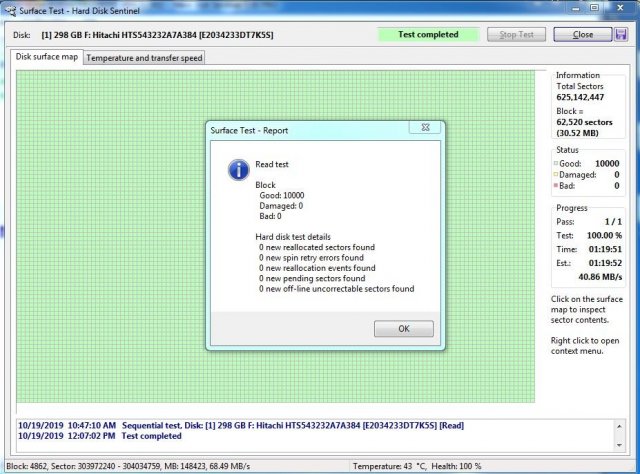The width and height of the screenshot is (640, 474).
Task: Click the Good status green swatch
Action: pyautogui.click(x=556, y=163)
